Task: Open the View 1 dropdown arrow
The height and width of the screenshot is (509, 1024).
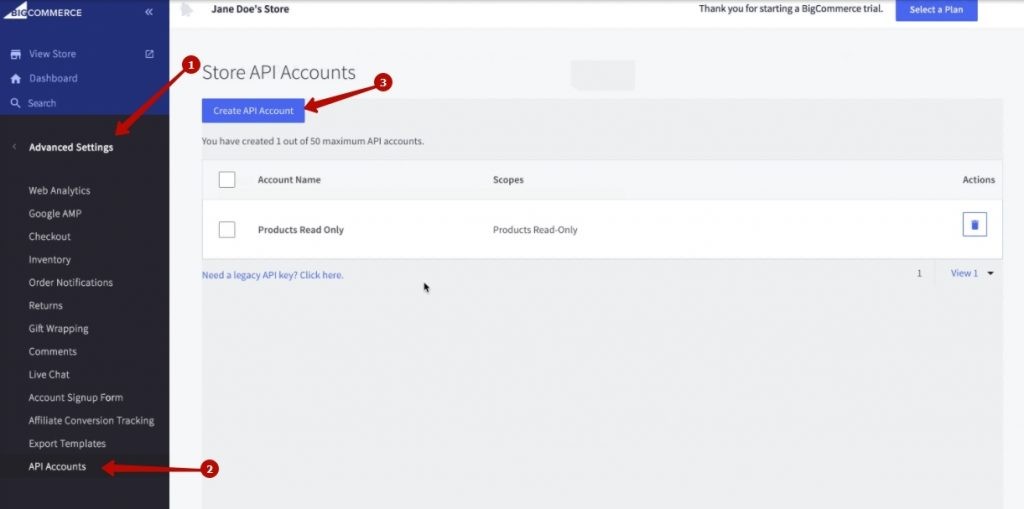Action: point(990,274)
